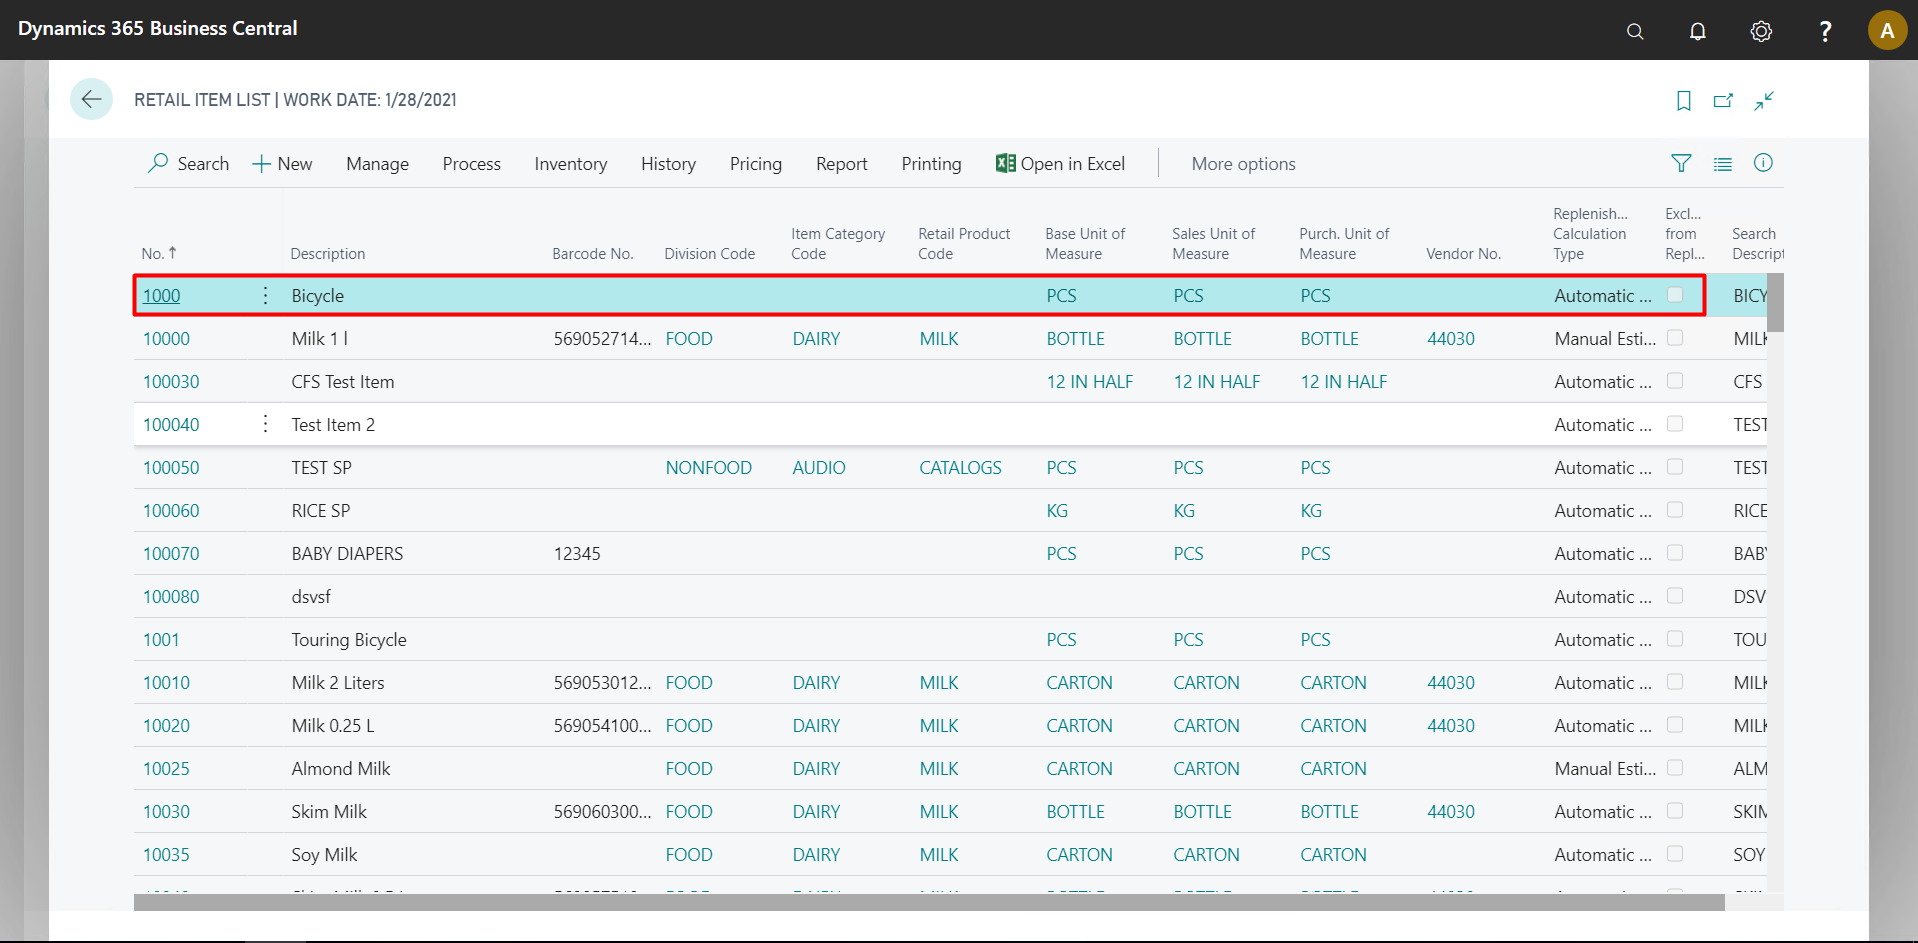Image resolution: width=1918 pixels, height=943 pixels.
Task: Collapse the page with the shrink icon
Action: [1764, 100]
